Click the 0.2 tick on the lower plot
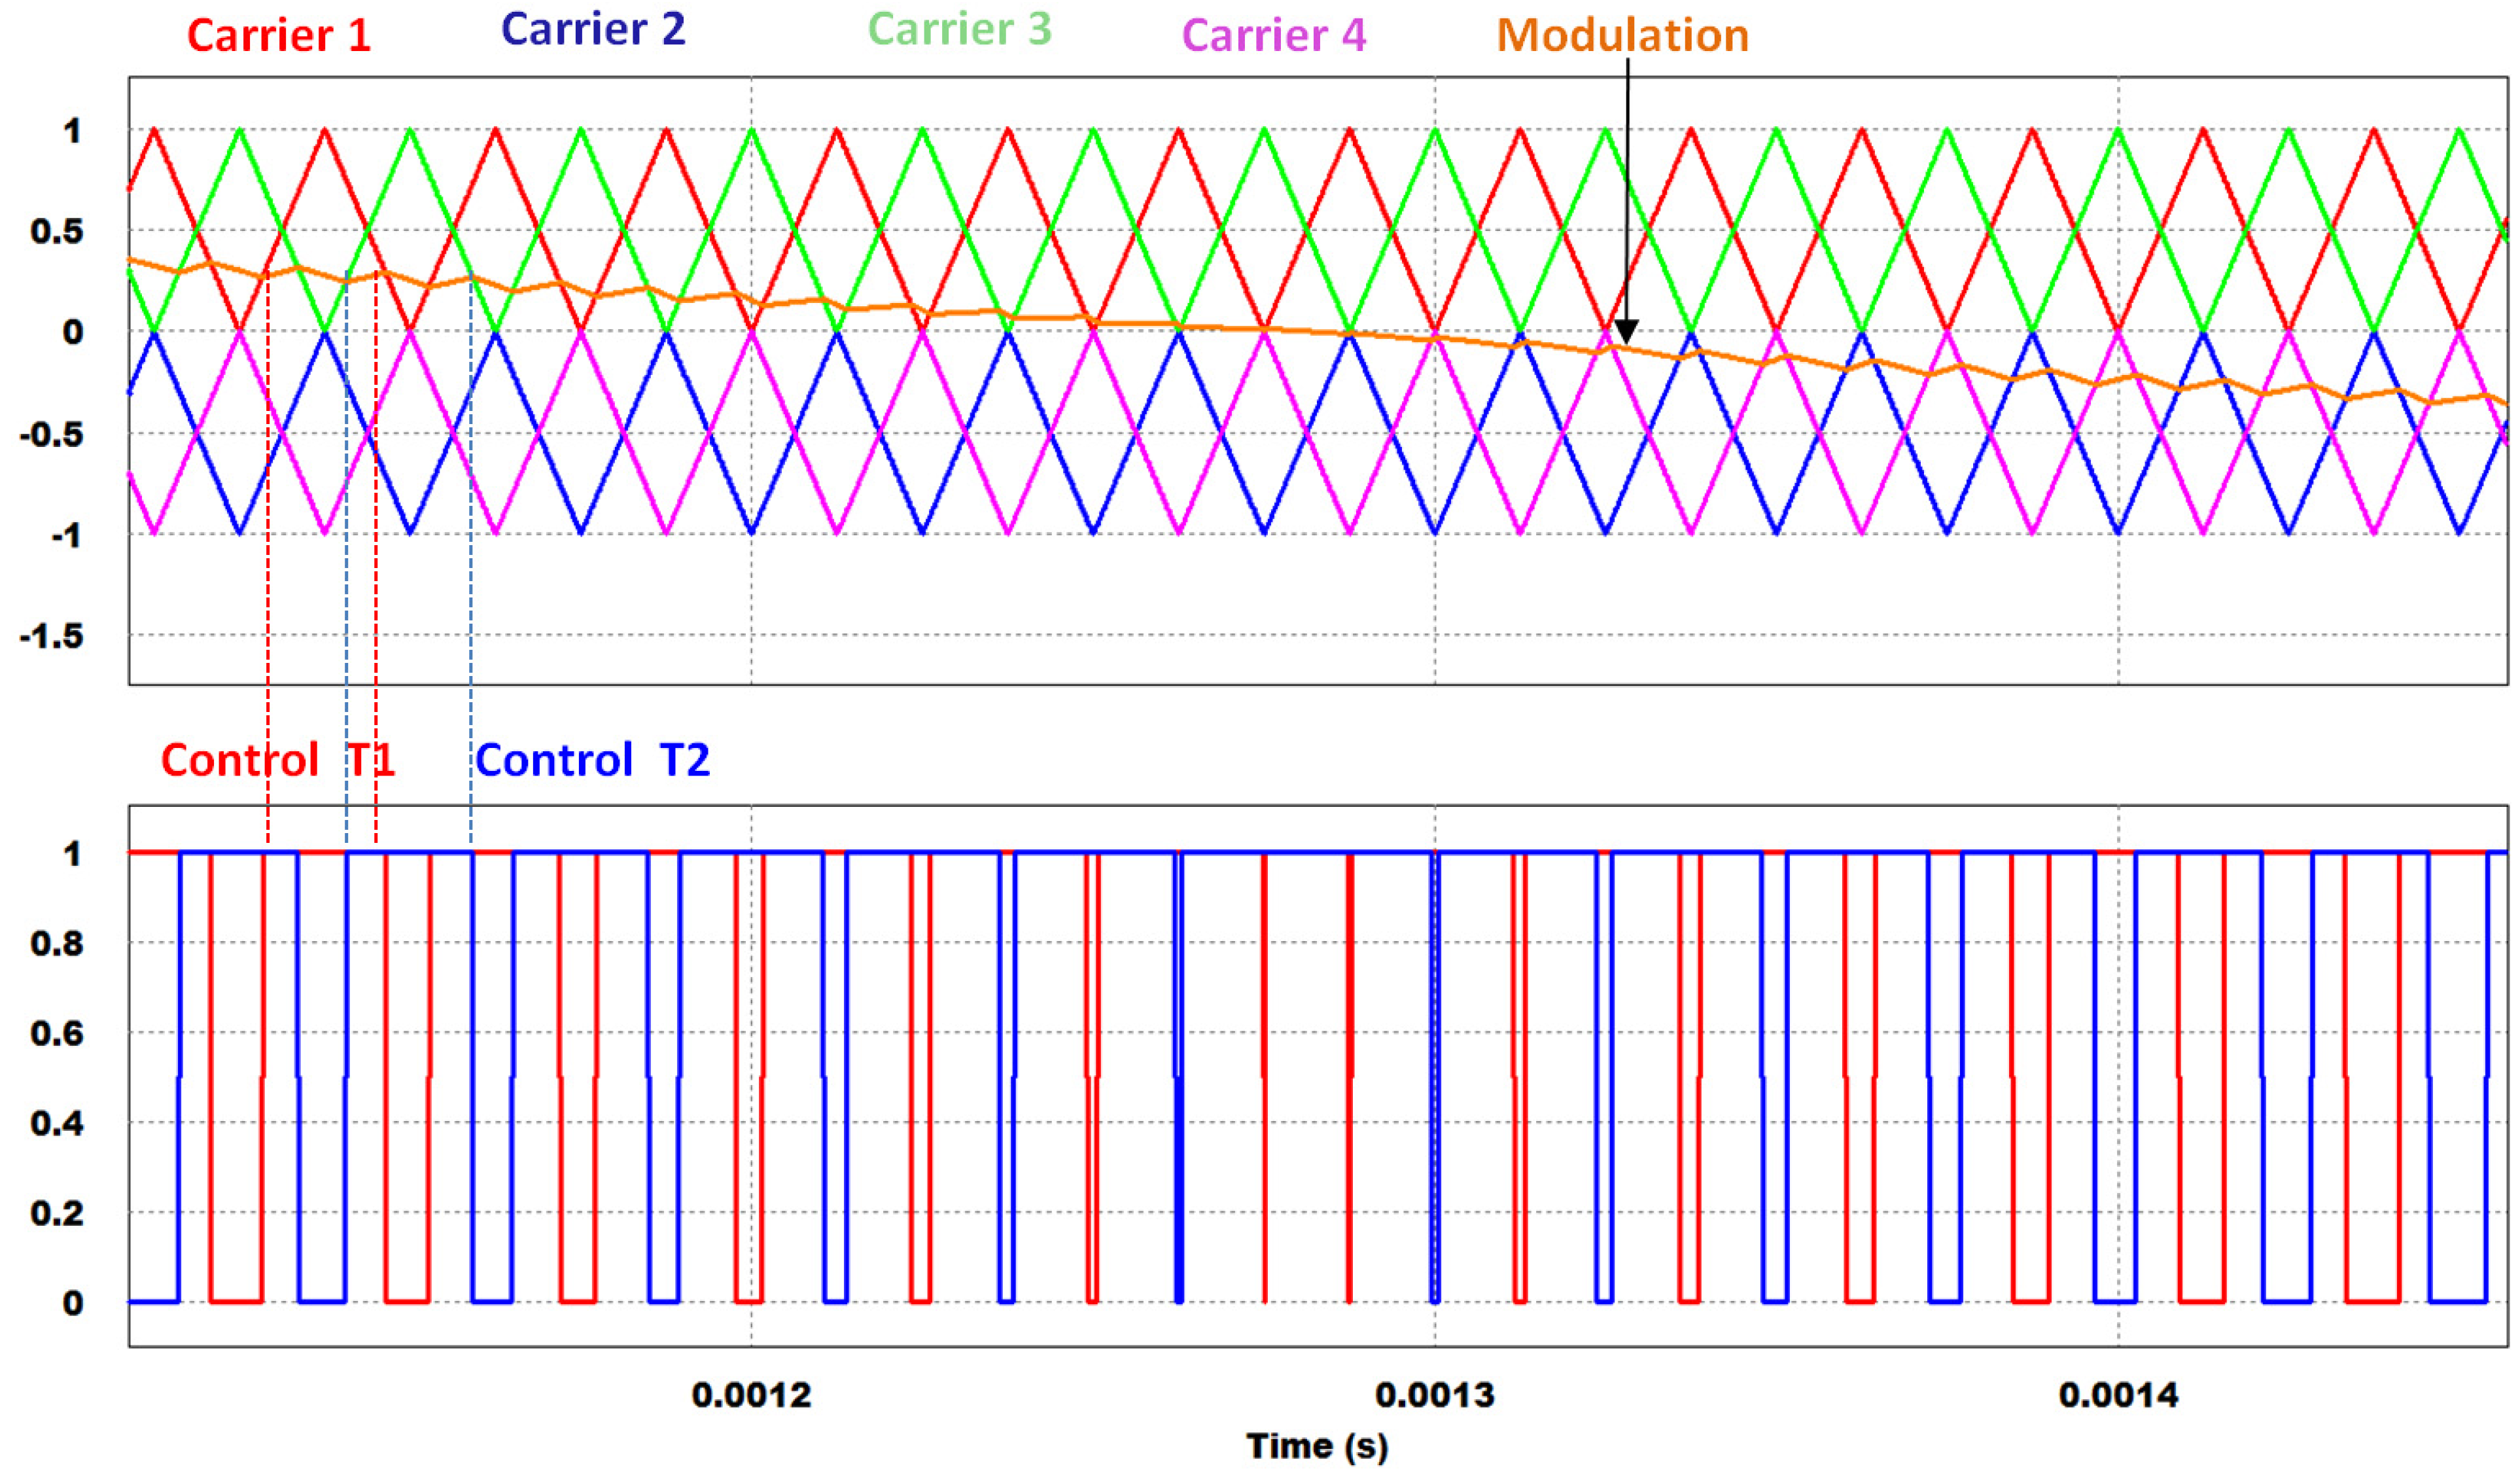 coord(57,1213)
